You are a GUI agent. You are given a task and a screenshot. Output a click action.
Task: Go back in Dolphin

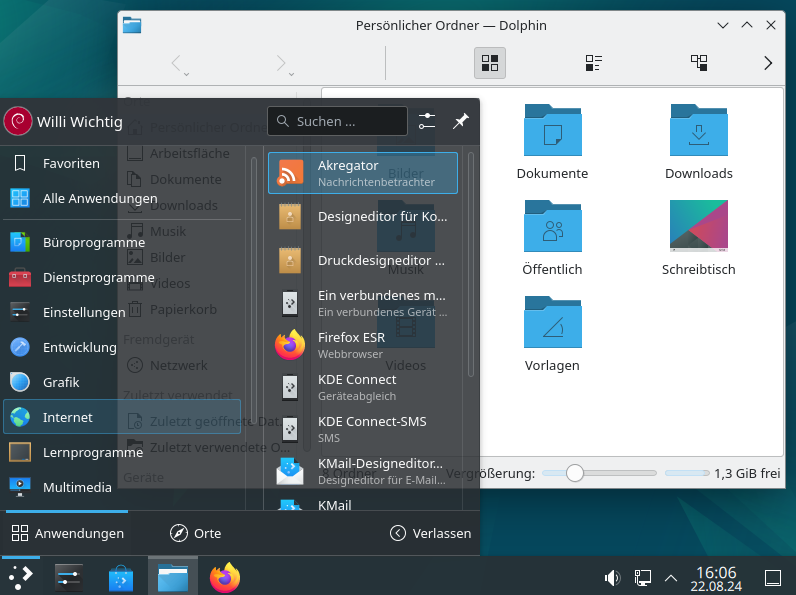pos(179,64)
